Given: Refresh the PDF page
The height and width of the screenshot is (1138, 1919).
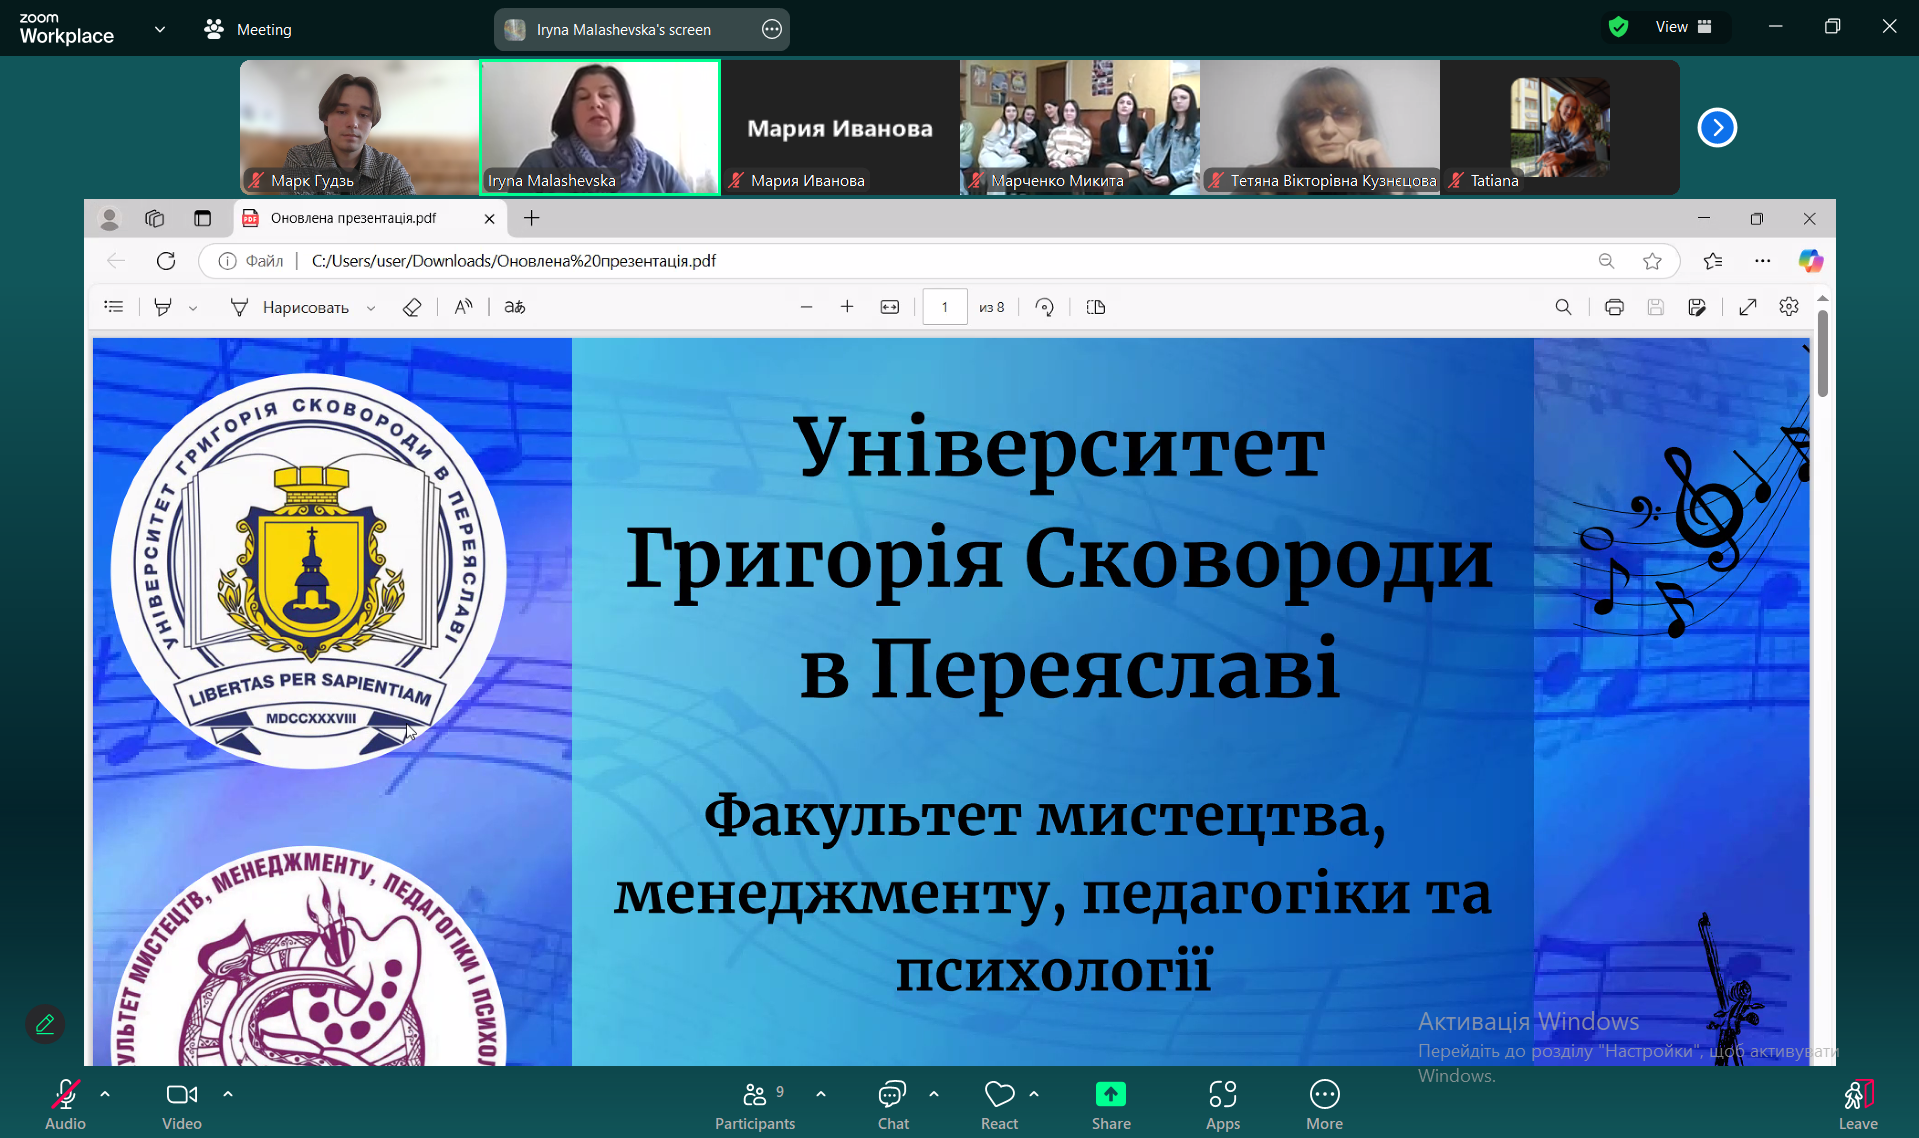Looking at the screenshot, I should [x=166, y=261].
